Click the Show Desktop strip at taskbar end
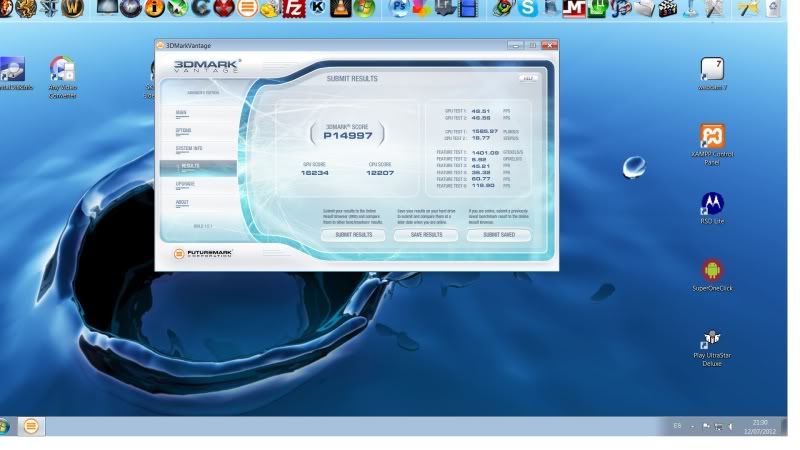The image size is (800, 450). coord(784,427)
